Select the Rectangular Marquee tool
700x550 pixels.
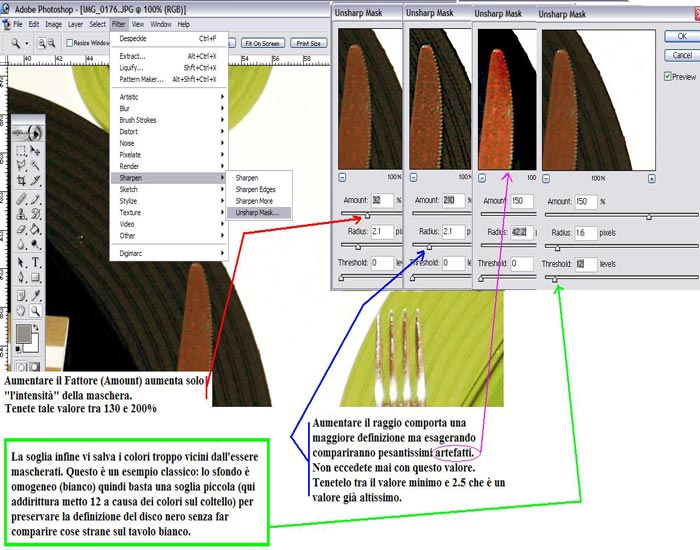tap(22, 150)
